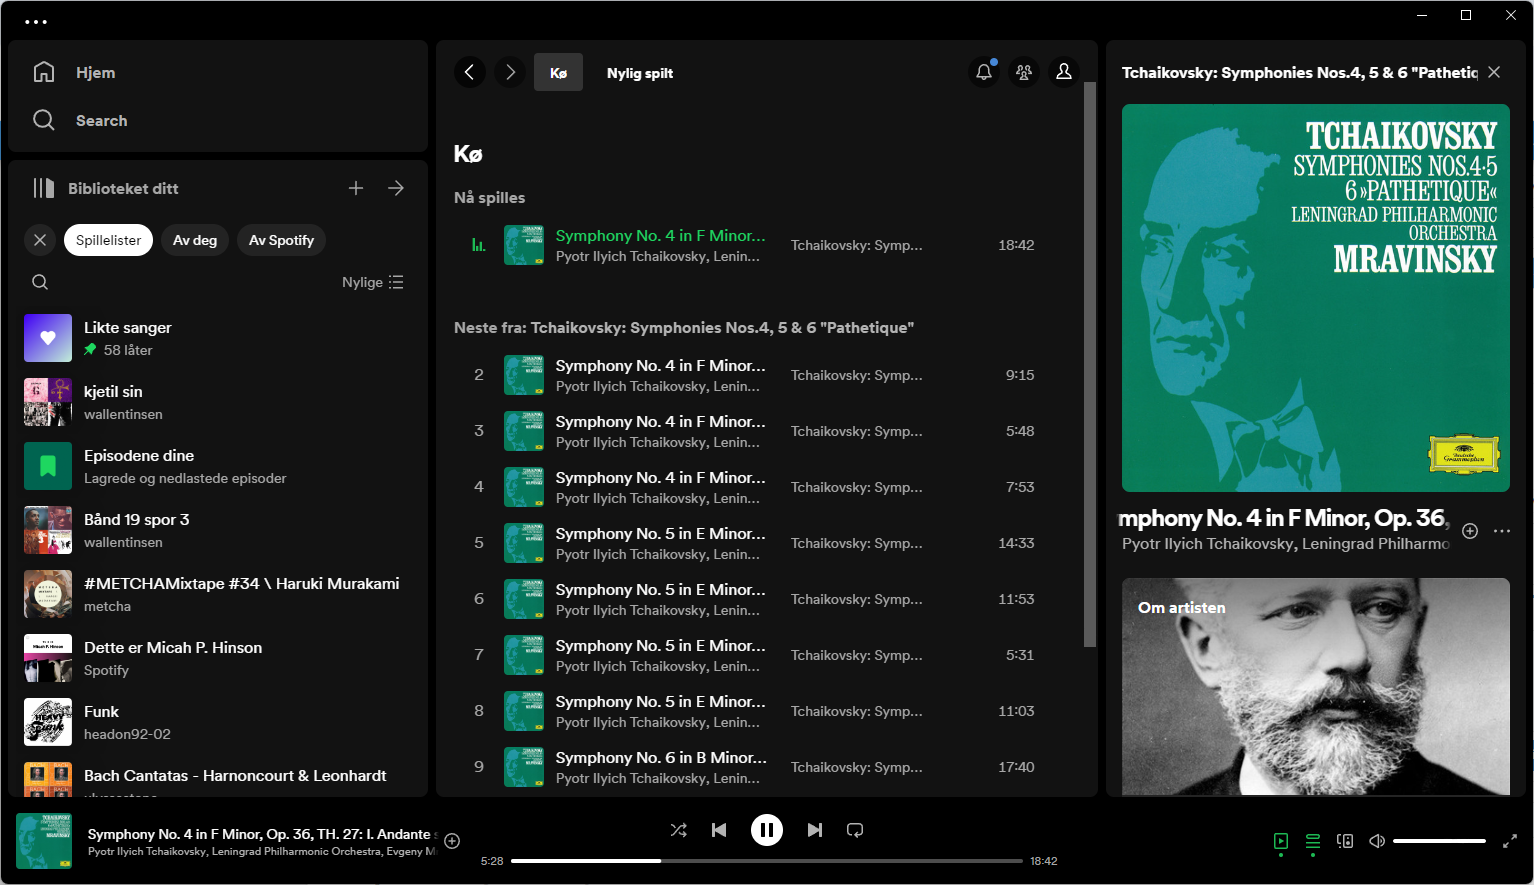Select queue track 7 lasting 5:31
The height and width of the screenshot is (885, 1534).
point(760,655)
